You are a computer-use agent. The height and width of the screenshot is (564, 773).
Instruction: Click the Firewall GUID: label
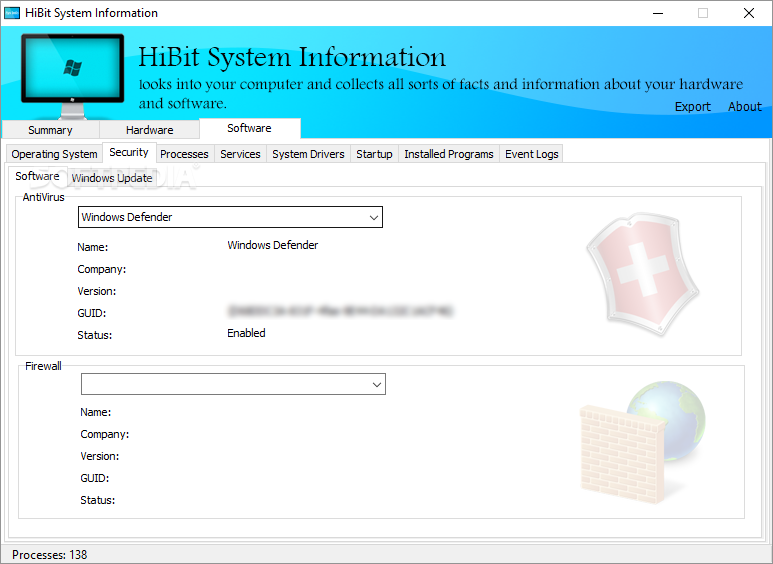point(95,478)
